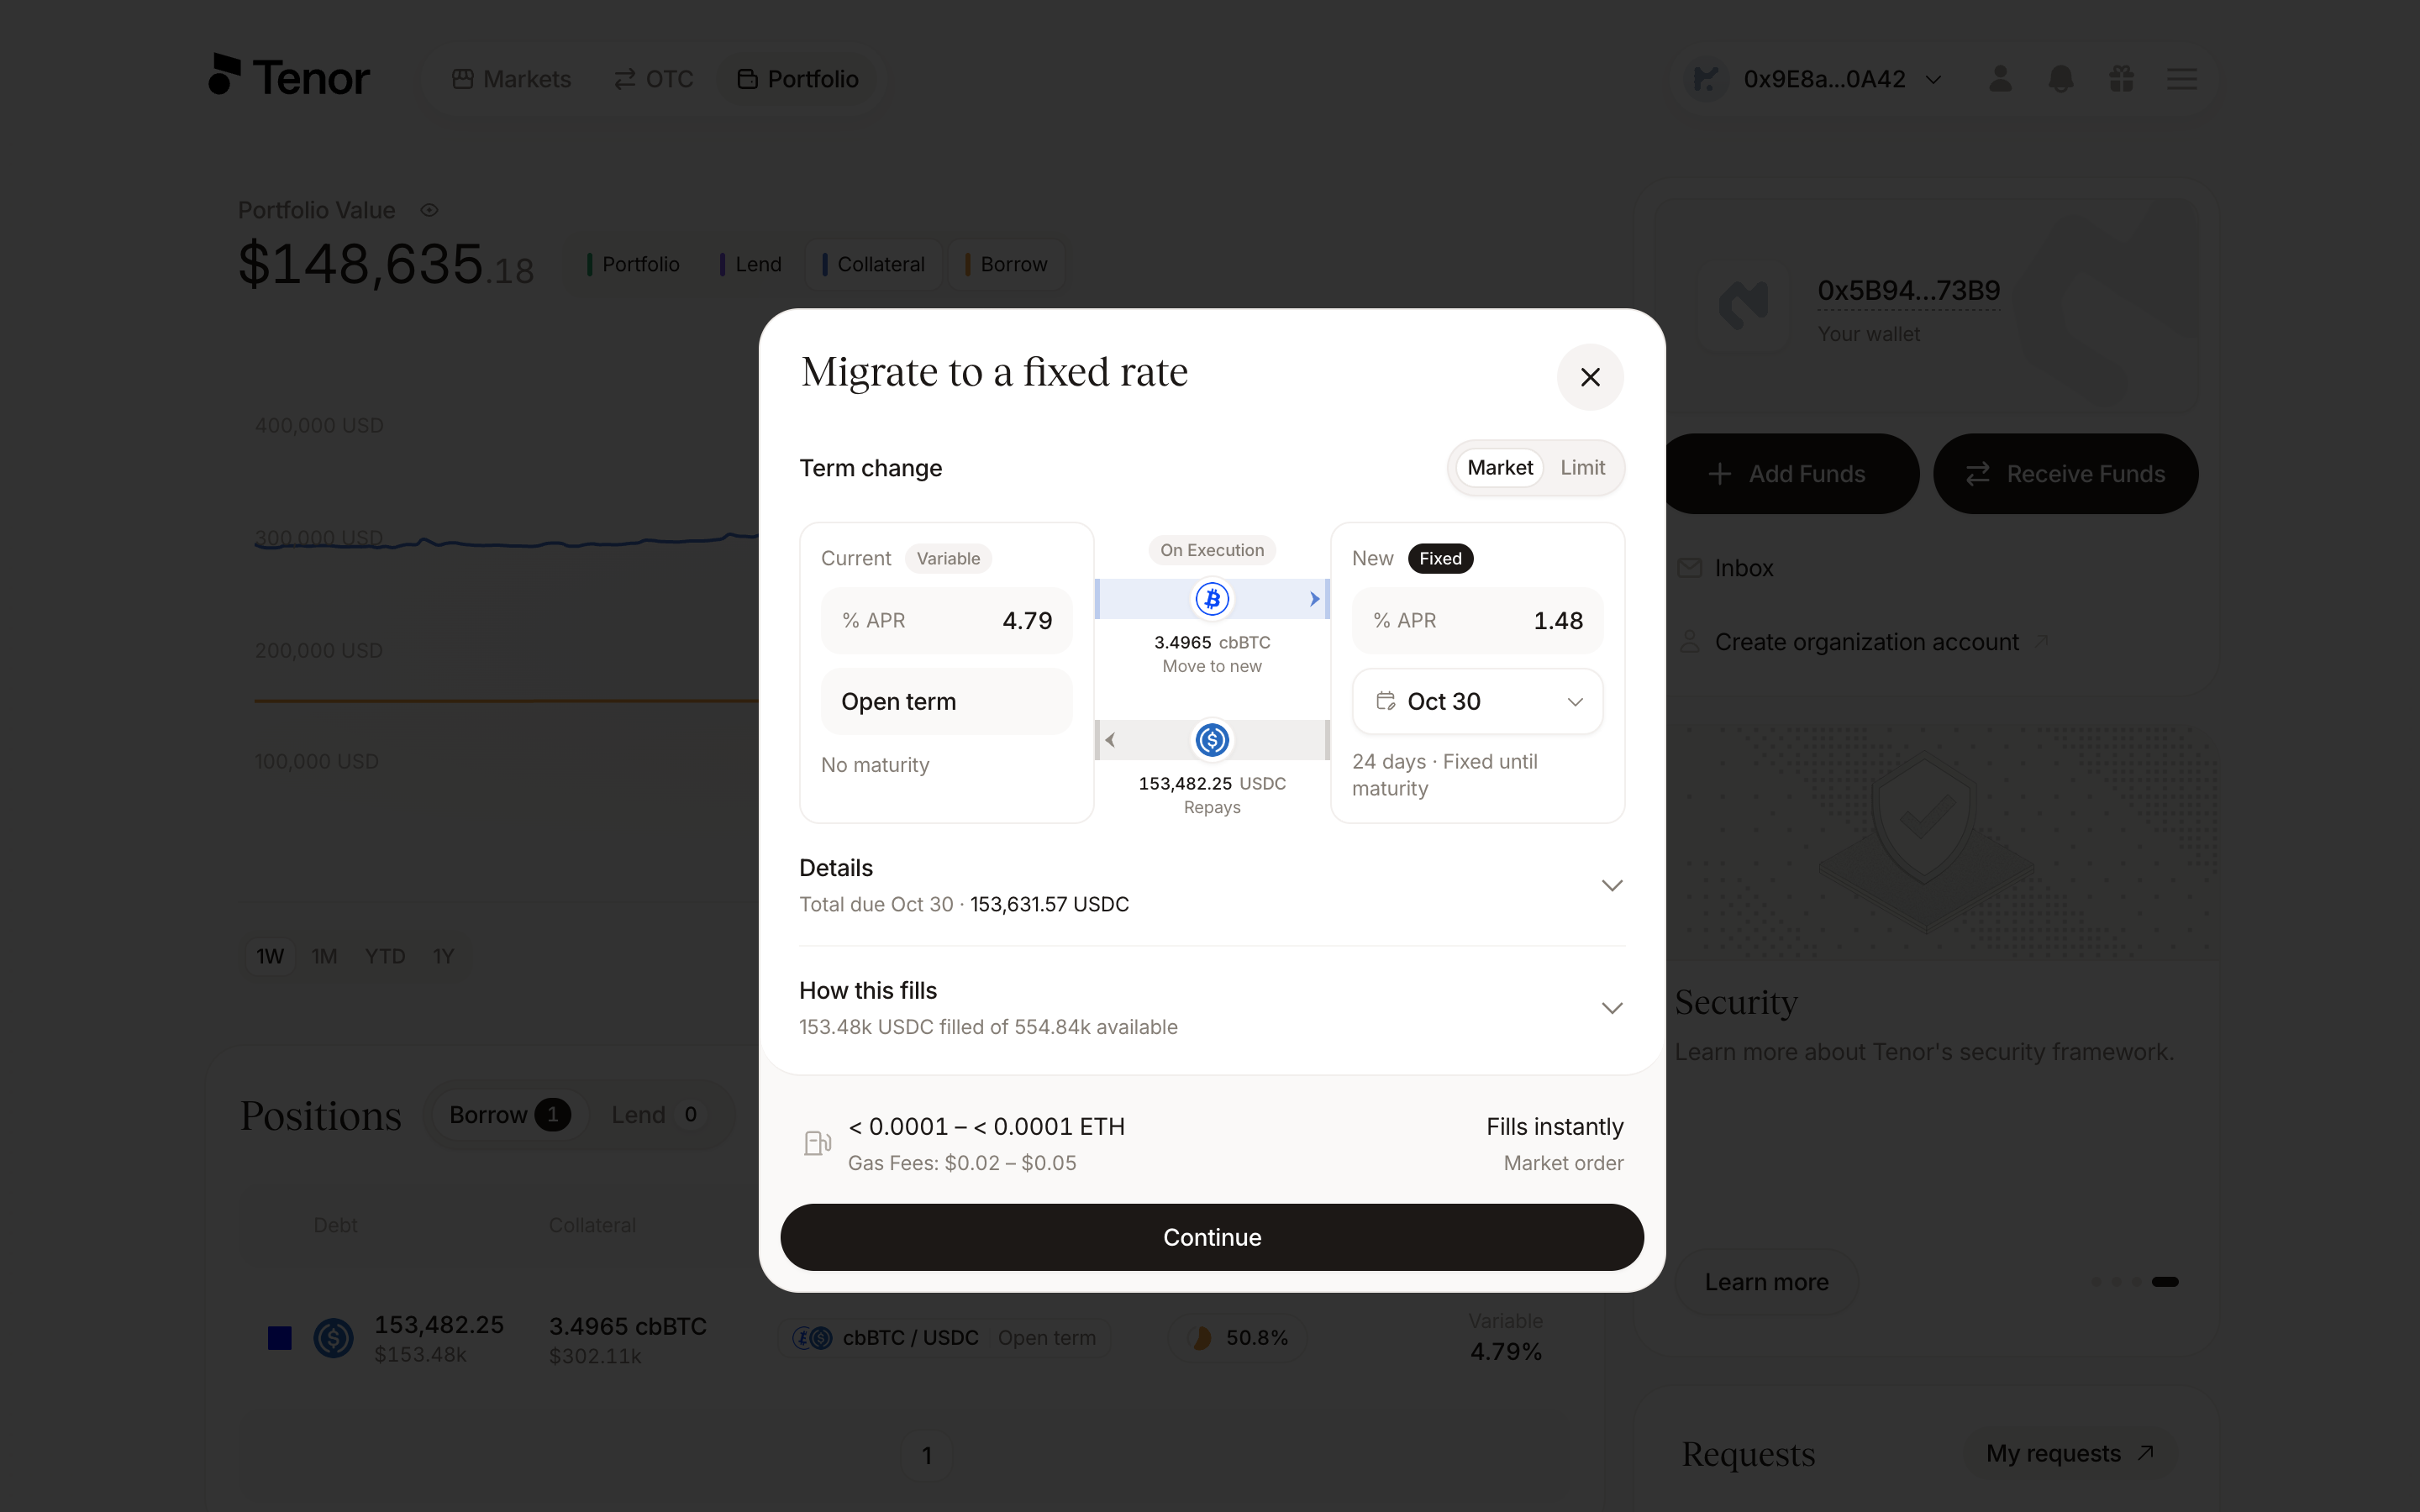
Task: Open the Portfolio tab
Action: [x=798, y=79]
